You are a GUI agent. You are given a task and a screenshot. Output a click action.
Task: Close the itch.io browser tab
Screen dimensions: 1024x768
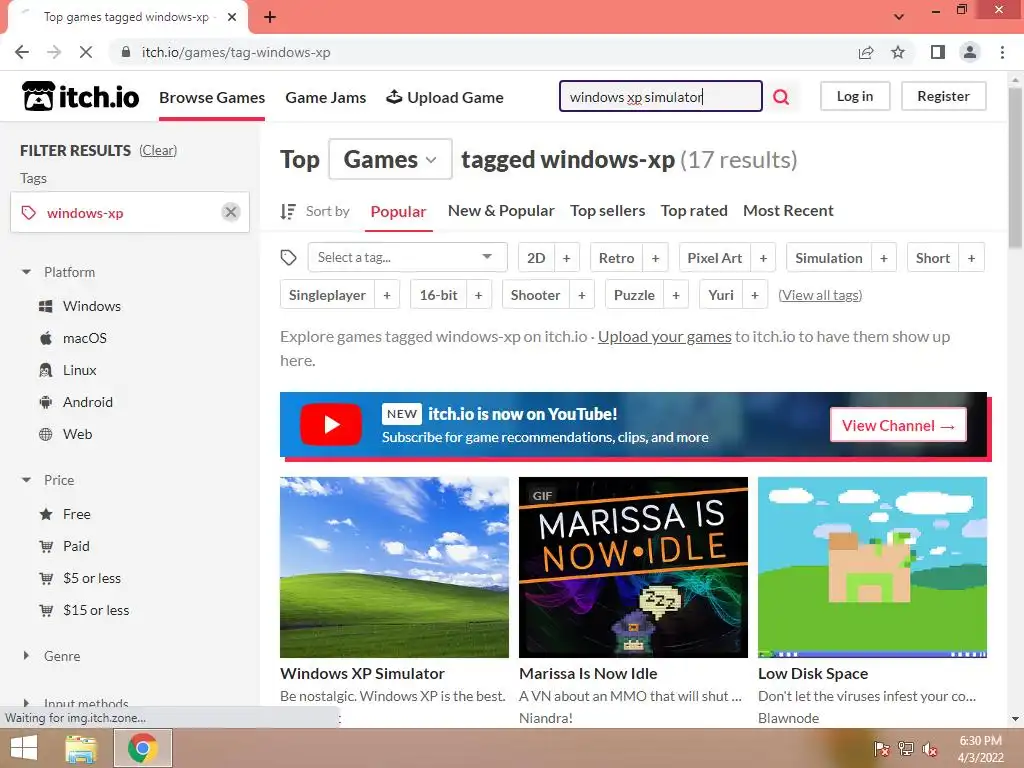click(x=232, y=17)
